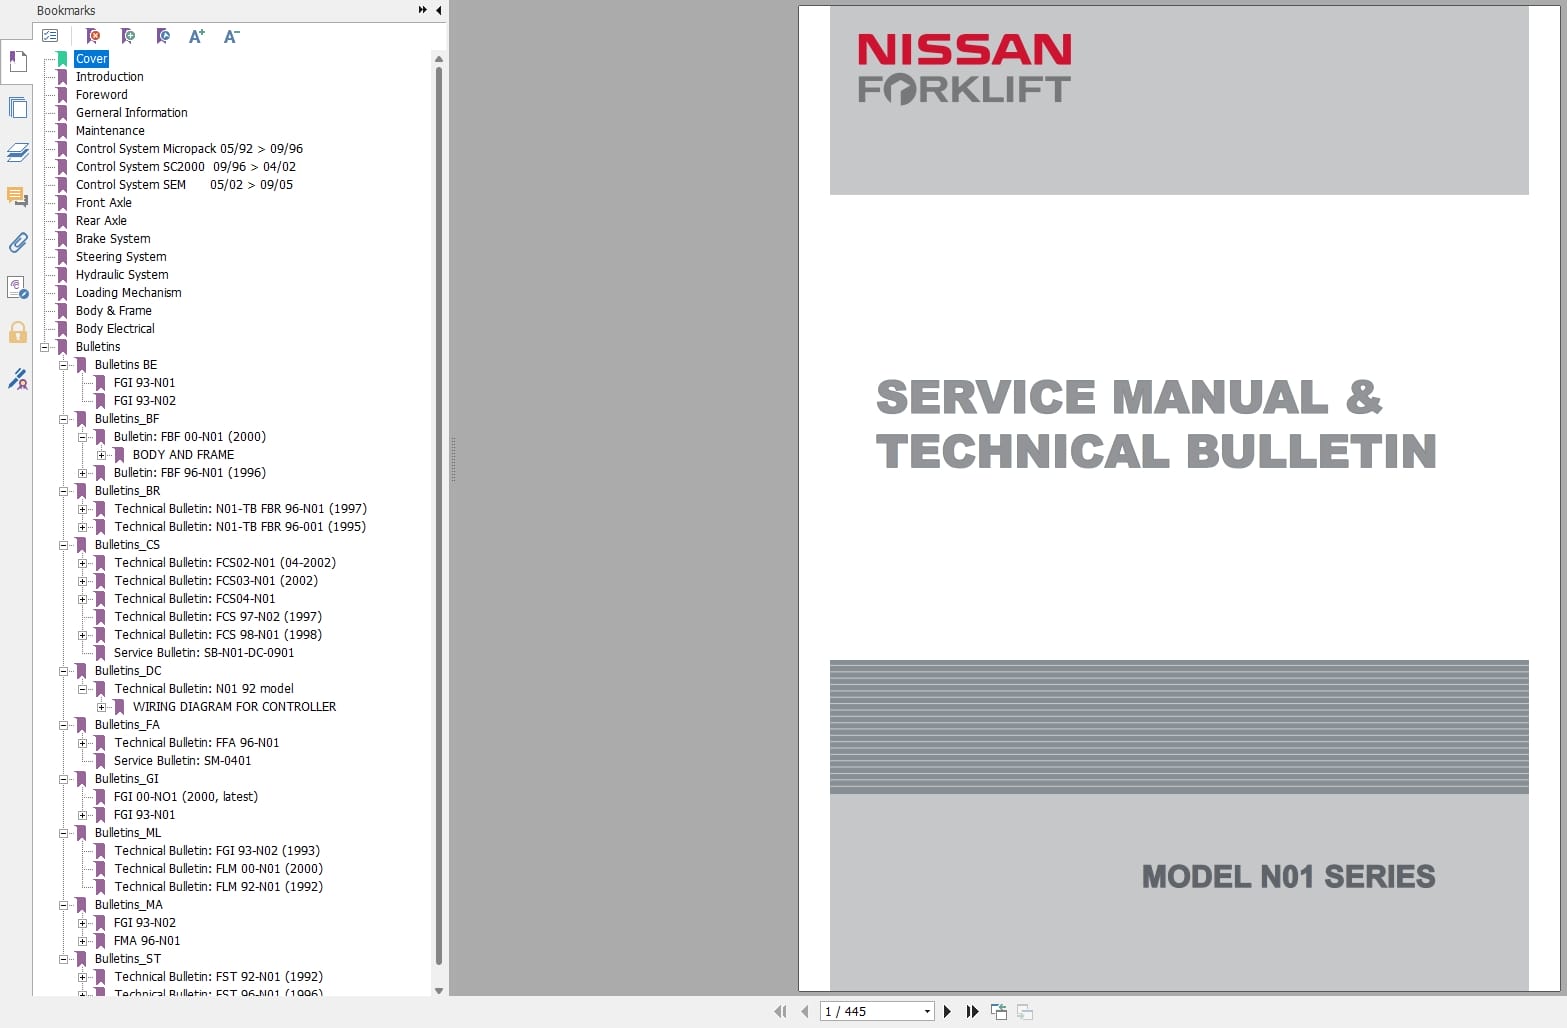Click bookmarks panel scroll down arrow
The image size is (1567, 1028).
(438, 990)
